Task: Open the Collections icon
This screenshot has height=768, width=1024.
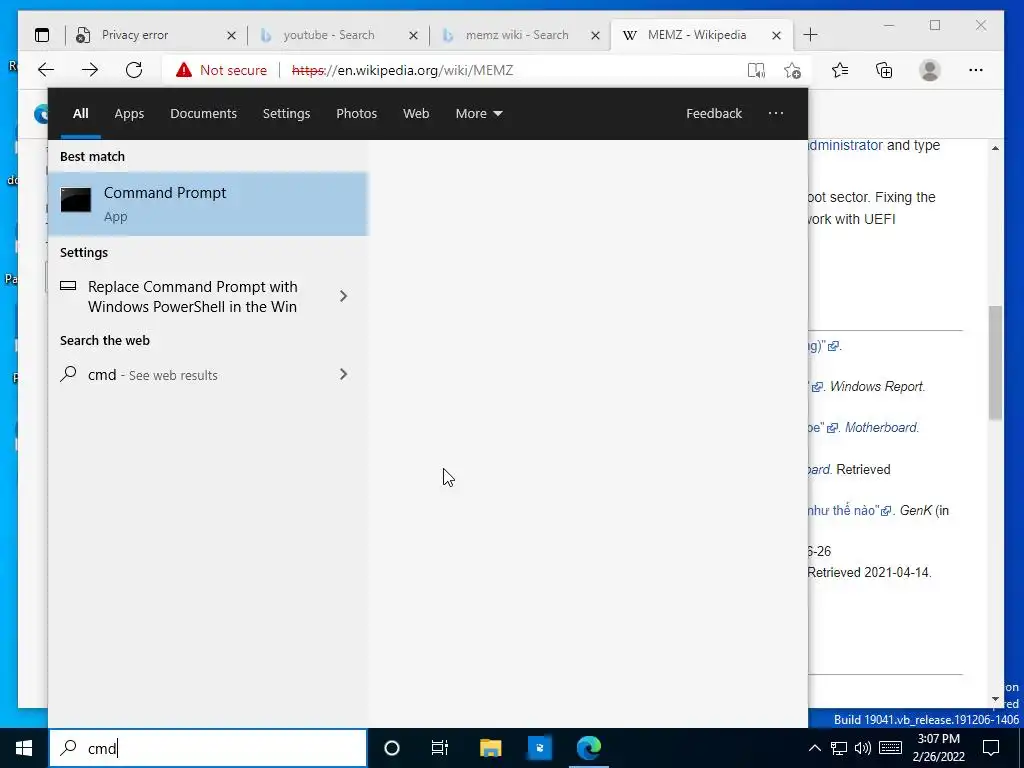Action: click(x=884, y=70)
